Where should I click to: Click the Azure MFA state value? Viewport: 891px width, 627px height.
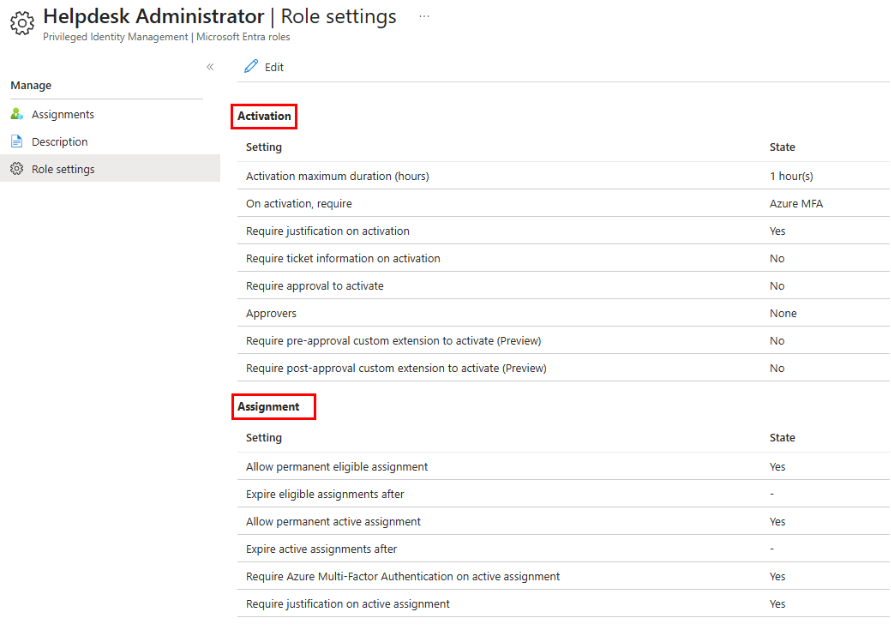click(x=796, y=204)
